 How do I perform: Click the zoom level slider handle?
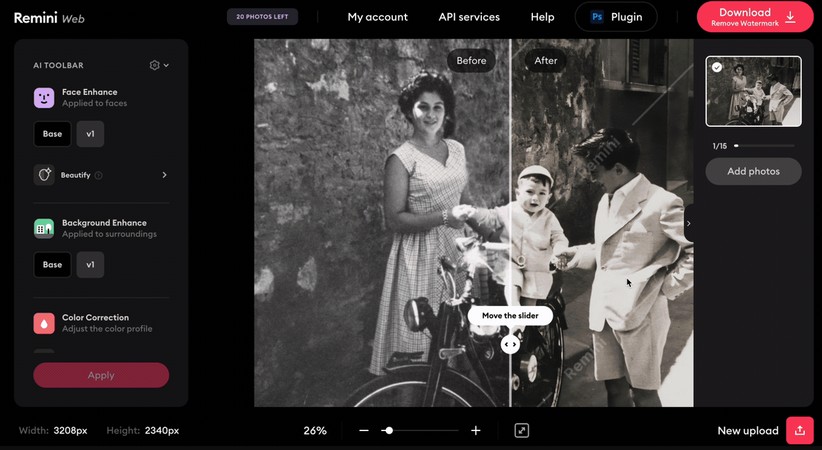(388, 430)
